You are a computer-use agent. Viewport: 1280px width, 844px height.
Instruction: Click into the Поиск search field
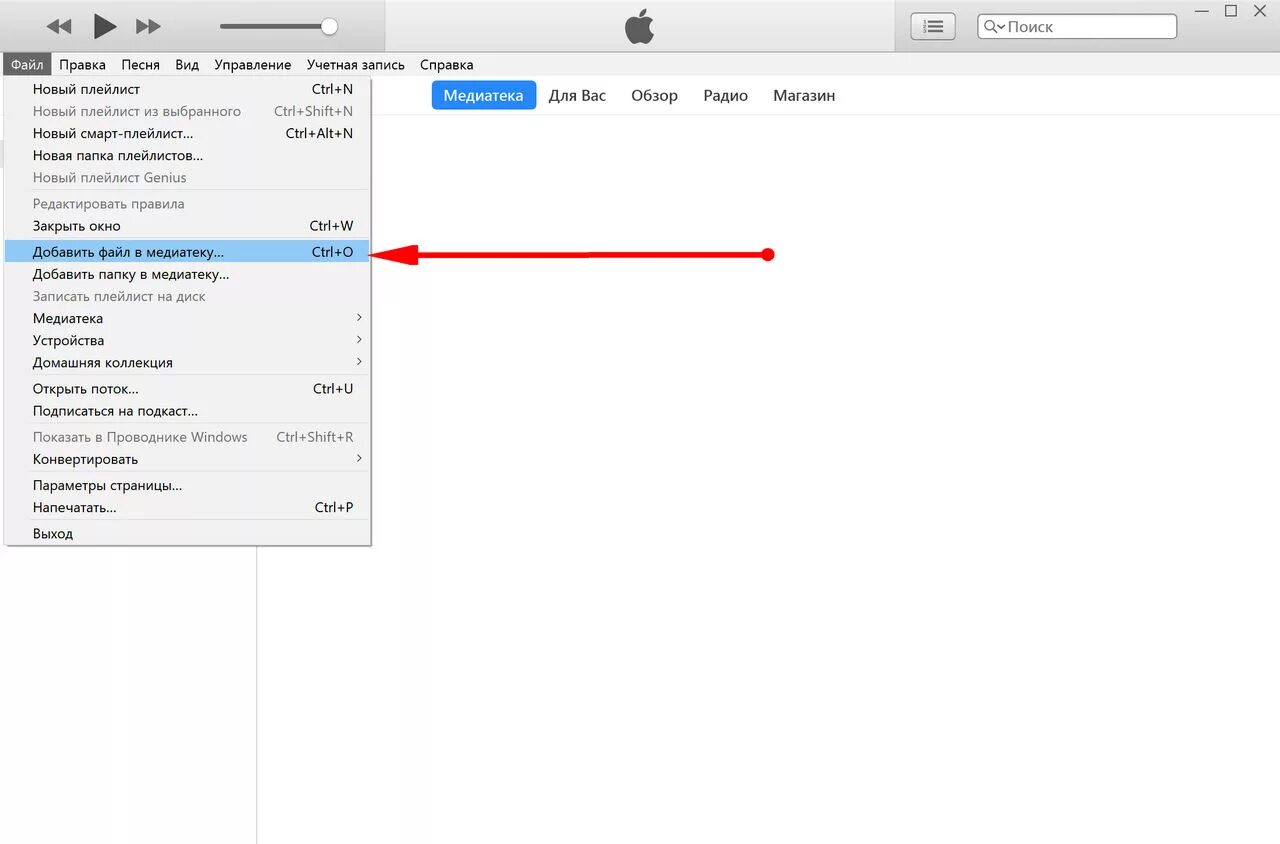click(x=1077, y=27)
